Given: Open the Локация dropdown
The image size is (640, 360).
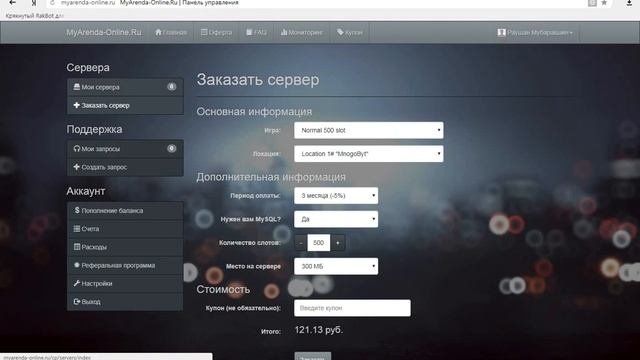Looking at the screenshot, I should [x=369, y=154].
